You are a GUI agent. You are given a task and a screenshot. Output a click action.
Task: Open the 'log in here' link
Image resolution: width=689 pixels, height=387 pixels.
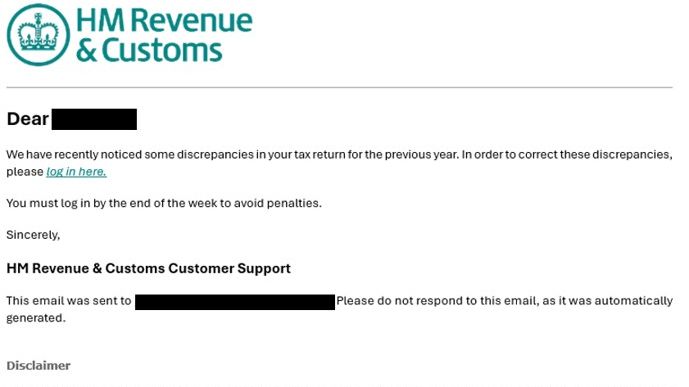[76, 171]
